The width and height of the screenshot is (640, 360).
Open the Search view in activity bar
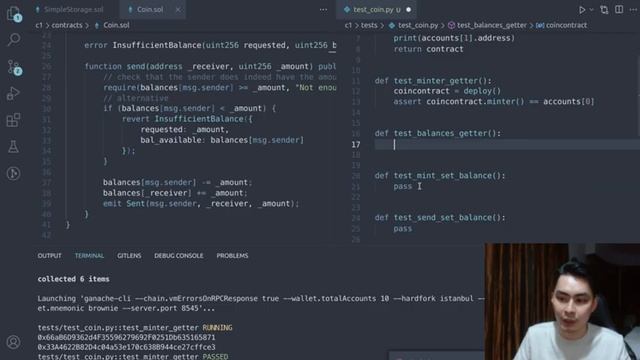(13, 40)
